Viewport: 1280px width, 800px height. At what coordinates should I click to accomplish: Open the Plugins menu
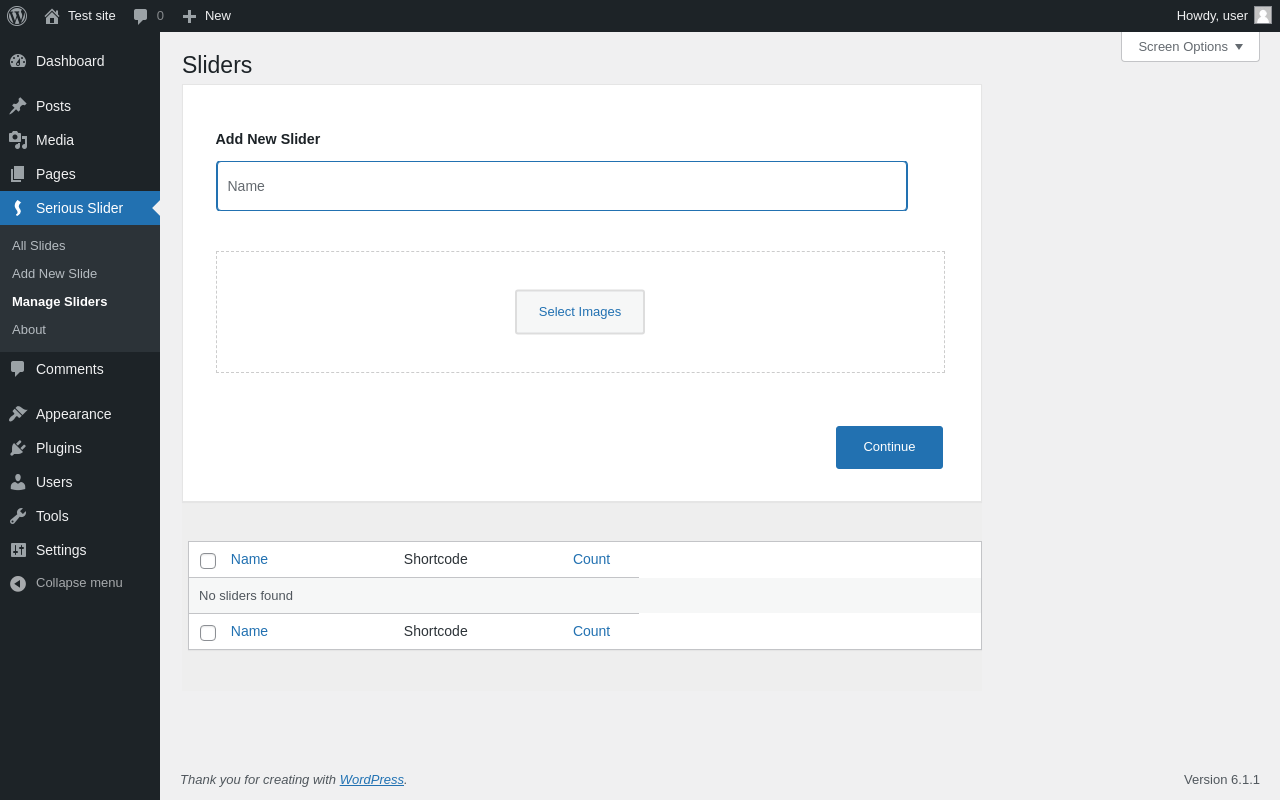tap(80, 448)
